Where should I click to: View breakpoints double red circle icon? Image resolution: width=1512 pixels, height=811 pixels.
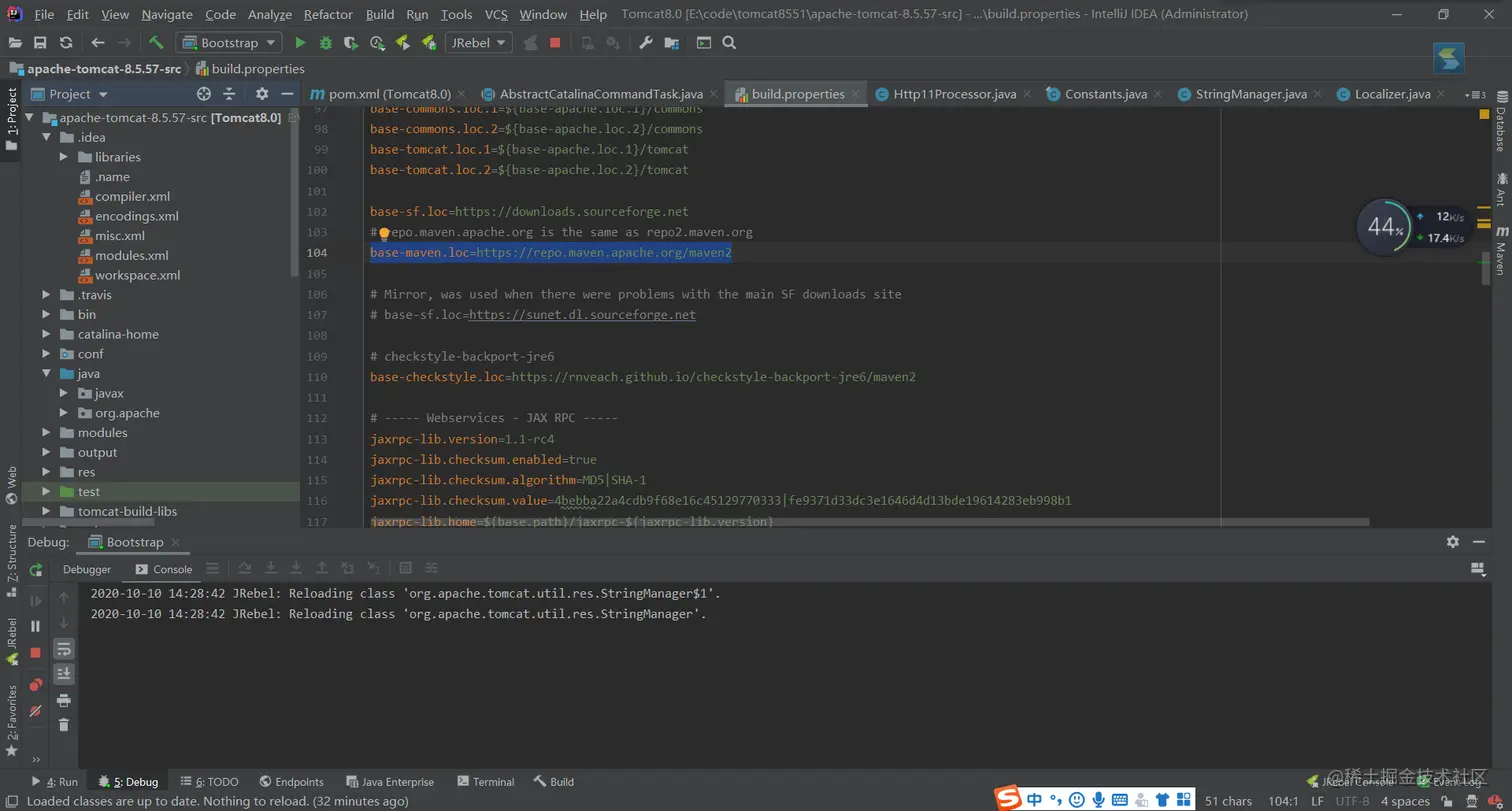pos(36,685)
